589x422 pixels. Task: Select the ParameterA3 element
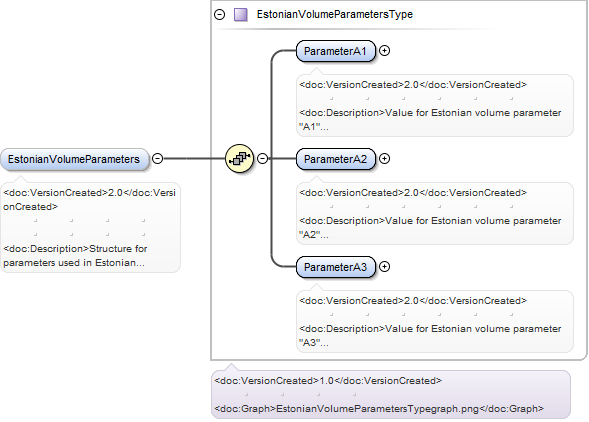click(335, 267)
